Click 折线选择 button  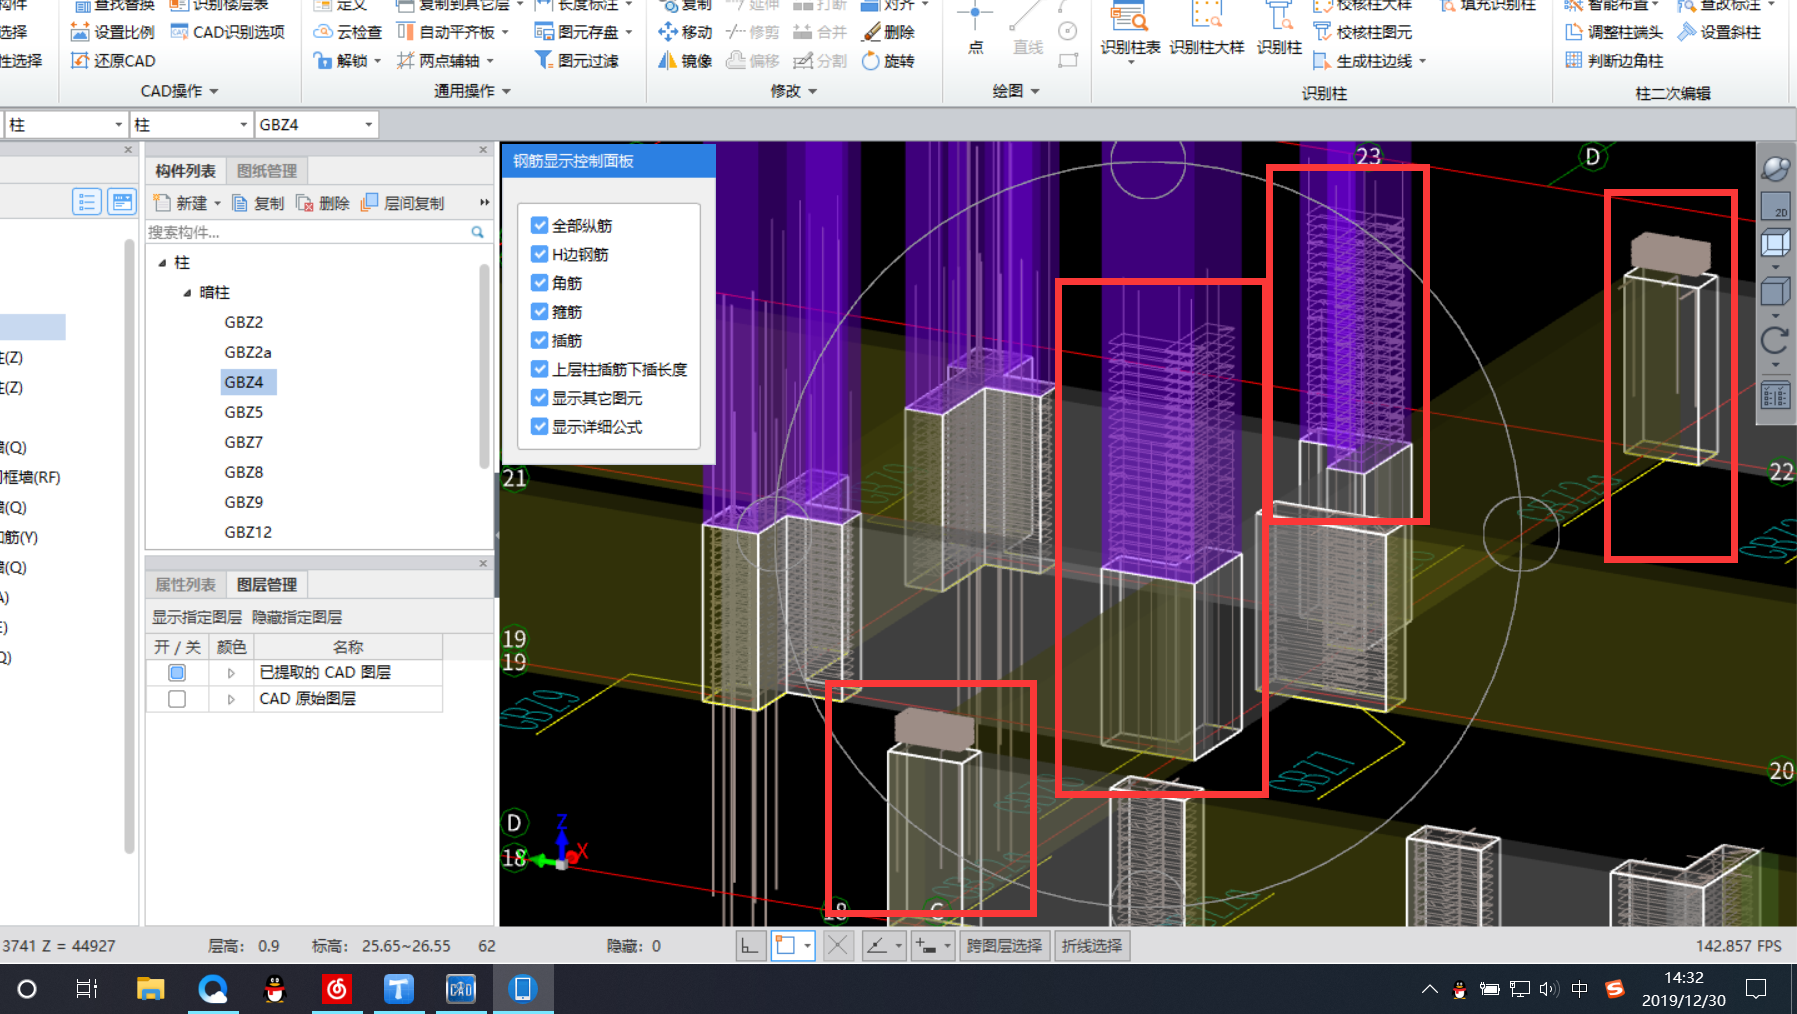1092,946
